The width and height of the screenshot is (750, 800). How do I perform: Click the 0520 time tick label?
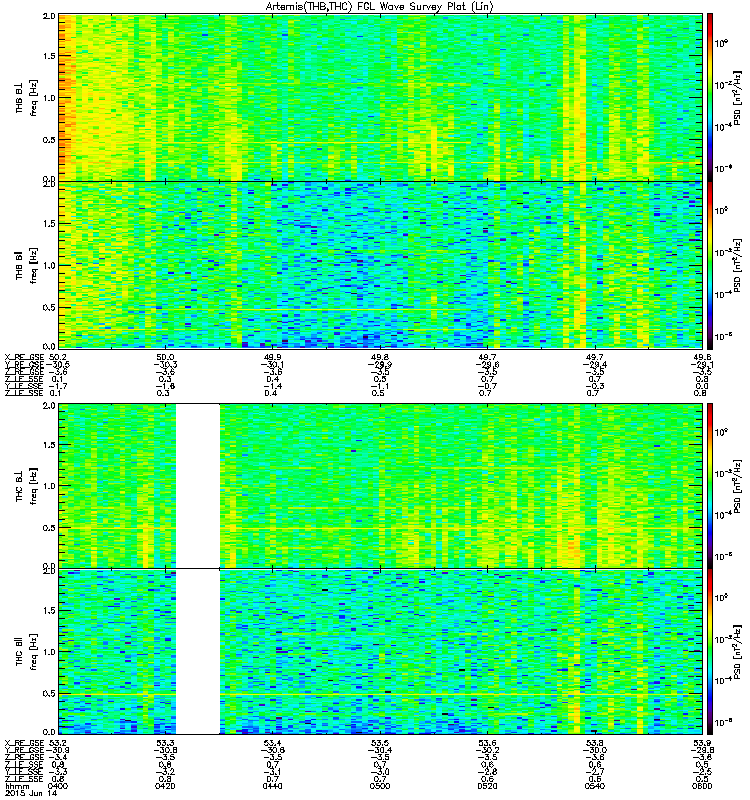click(487, 786)
